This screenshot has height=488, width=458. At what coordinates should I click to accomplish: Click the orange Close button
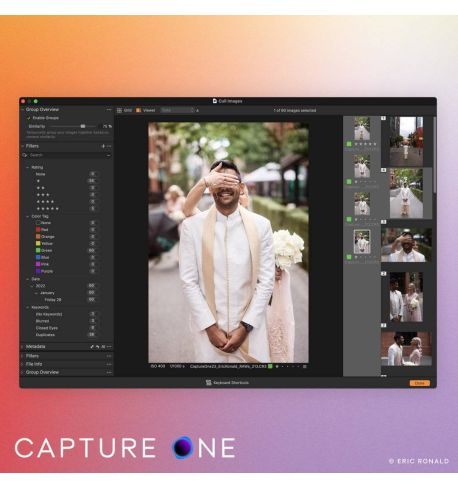pyautogui.click(x=420, y=383)
